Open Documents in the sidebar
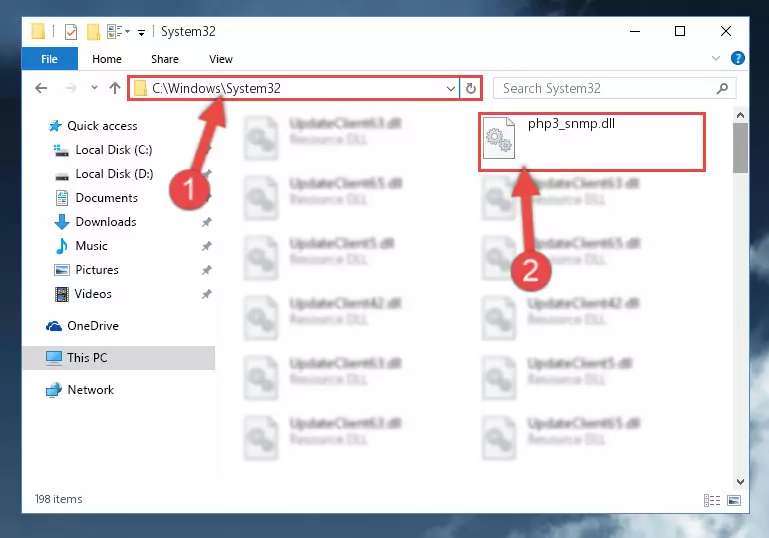The image size is (769, 538). coord(106,198)
